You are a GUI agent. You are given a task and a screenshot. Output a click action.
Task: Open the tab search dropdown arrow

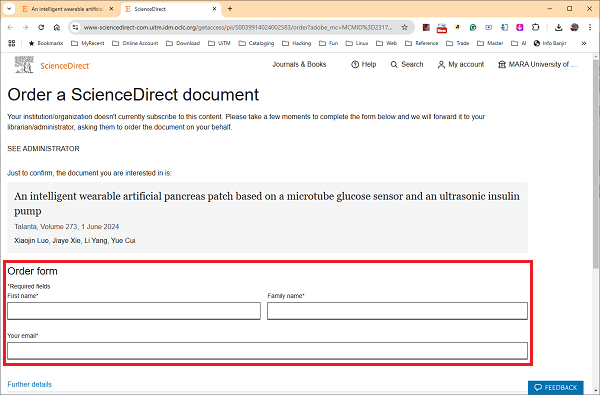(9, 9)
